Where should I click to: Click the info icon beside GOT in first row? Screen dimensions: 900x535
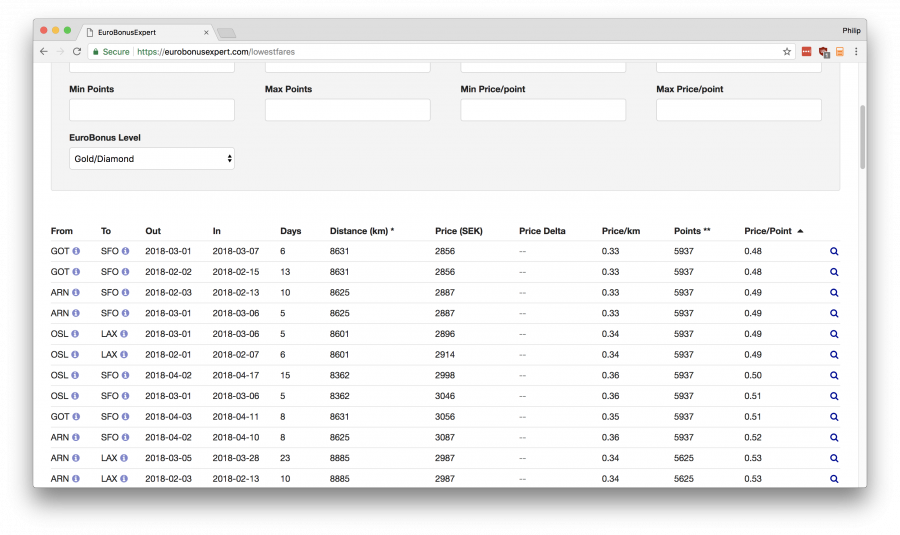point(76,251)
